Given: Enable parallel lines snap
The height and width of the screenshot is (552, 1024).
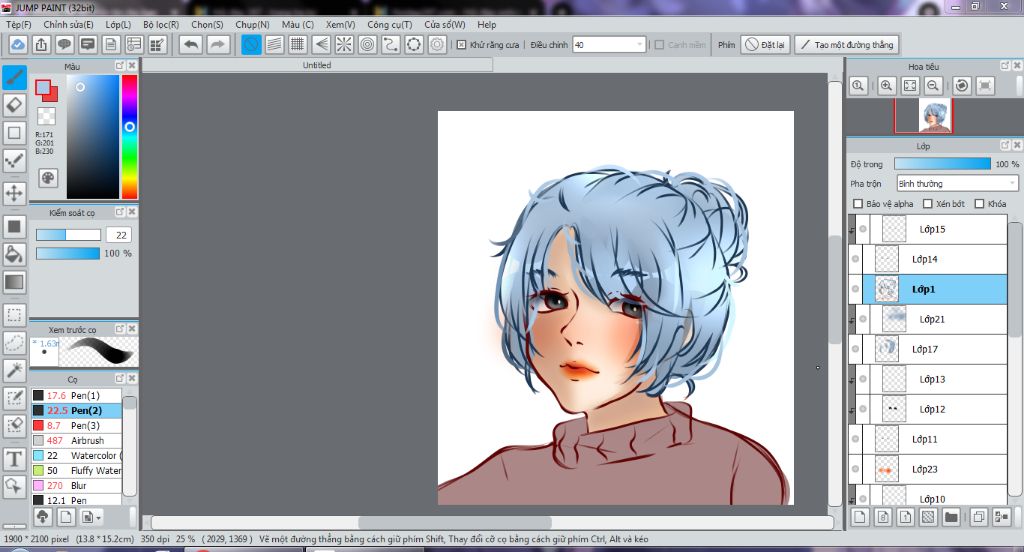Looking at the screenshot, I should coord(274,44).
